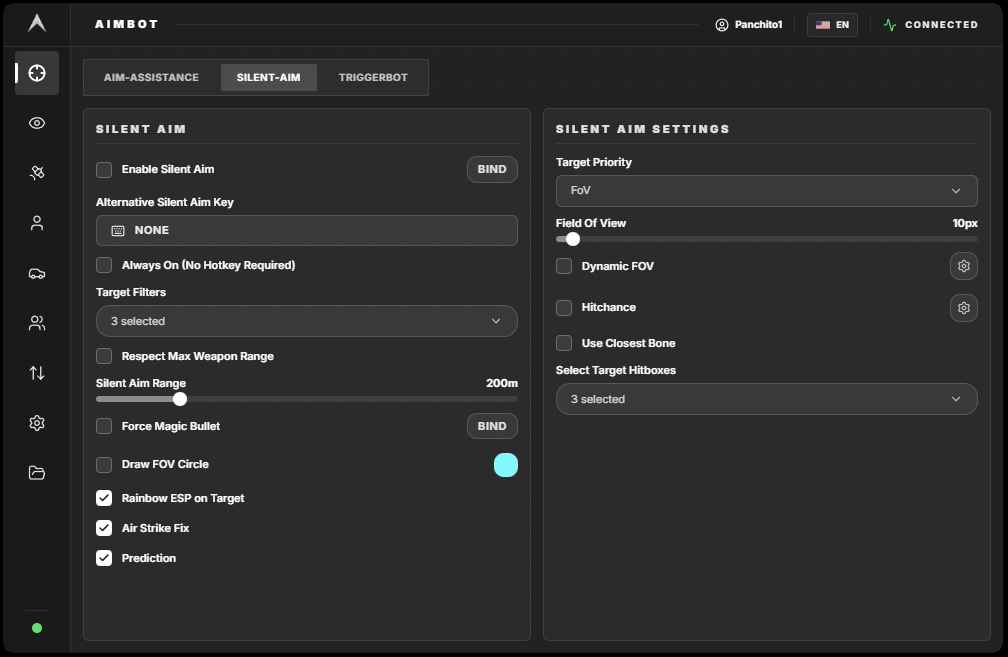The height and width of the screenshot is (657, 1008).
Task: Click BIND button for Force Magic Bullet
Action: click(492, 426)
